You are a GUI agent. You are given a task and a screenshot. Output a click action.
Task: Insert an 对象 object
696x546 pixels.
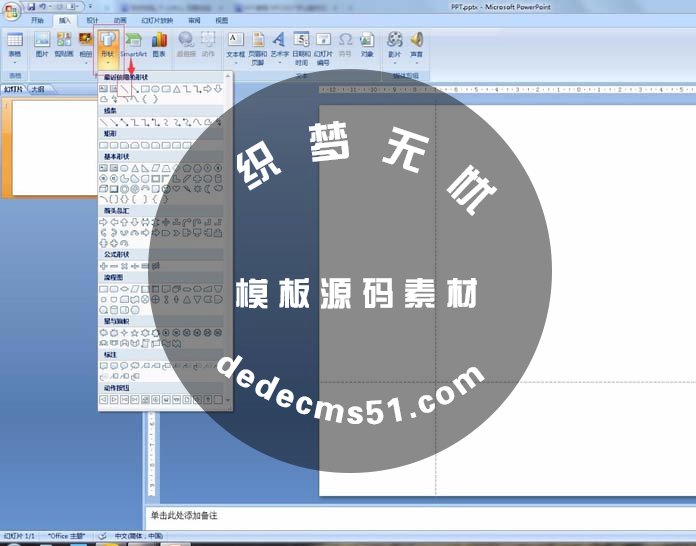point(367,44)
